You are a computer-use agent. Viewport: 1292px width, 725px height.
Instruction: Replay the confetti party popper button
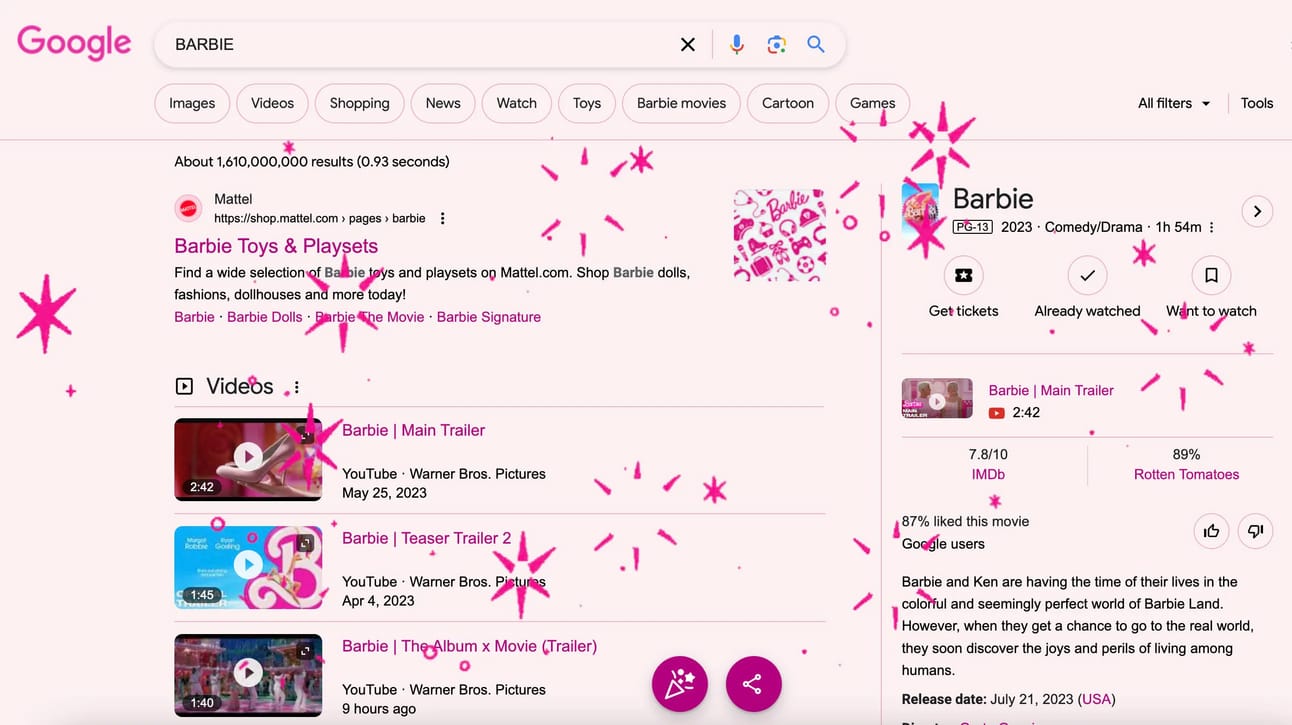pos(680,684)
